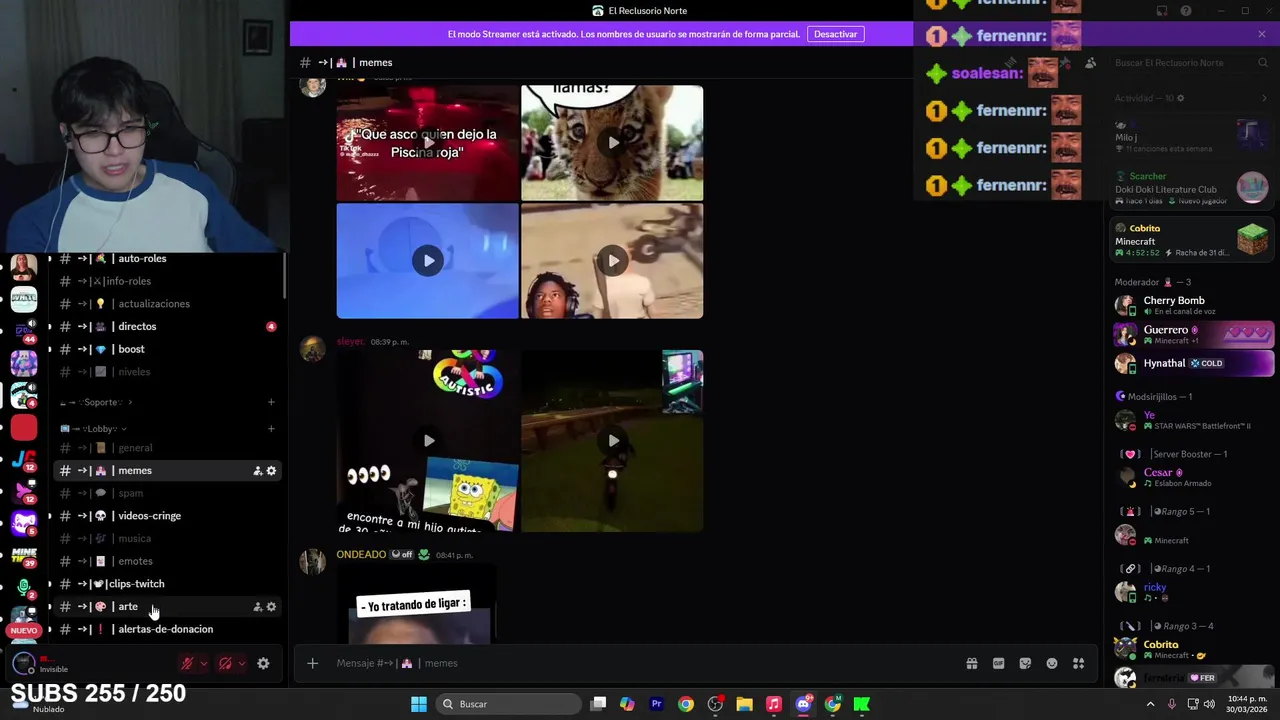Play the night motorcycle road video

pos(612,441)
